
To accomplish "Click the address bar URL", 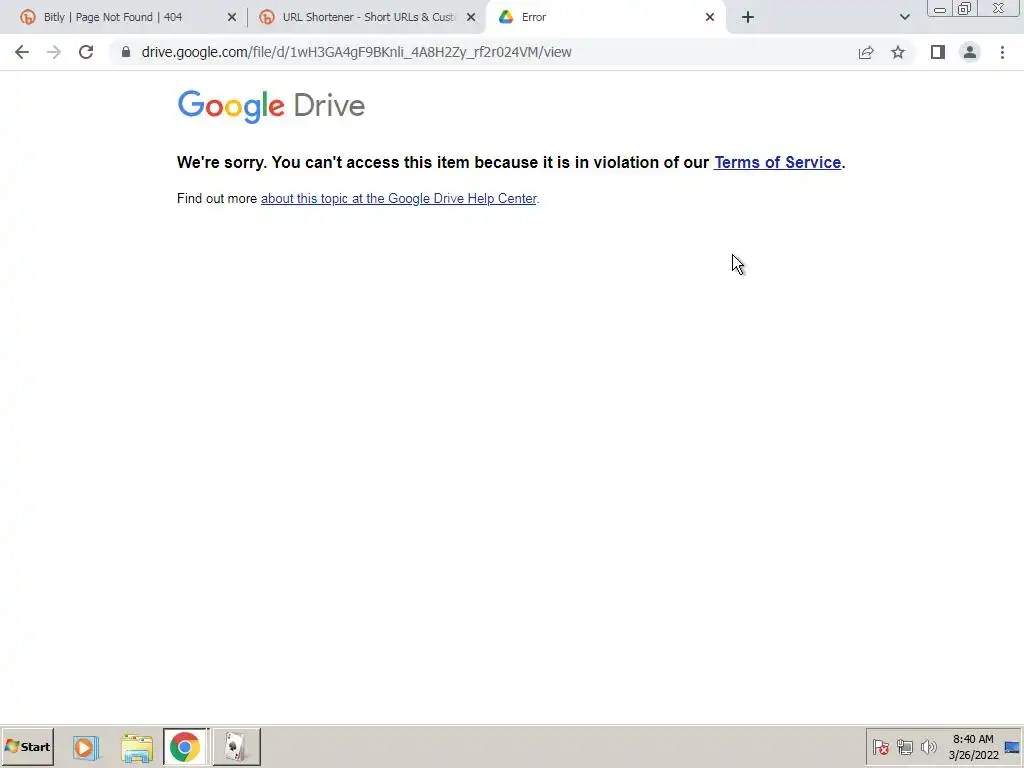I will click(x=357, y=52).
